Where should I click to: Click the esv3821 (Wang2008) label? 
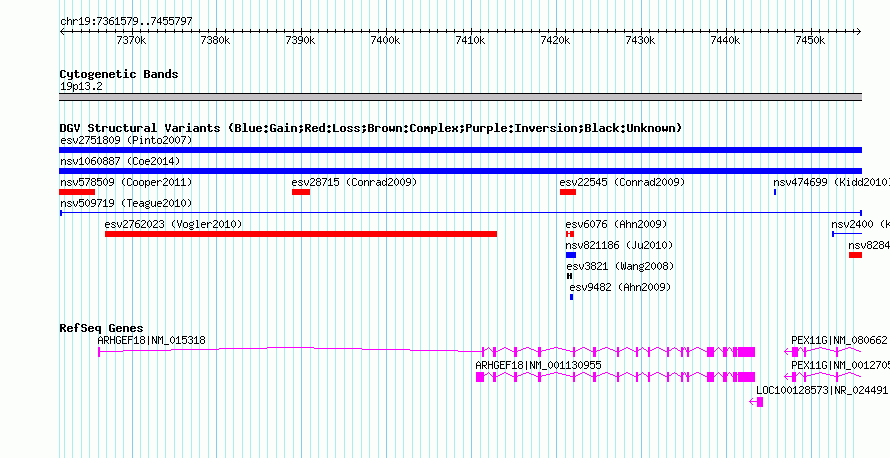point(620,266)
